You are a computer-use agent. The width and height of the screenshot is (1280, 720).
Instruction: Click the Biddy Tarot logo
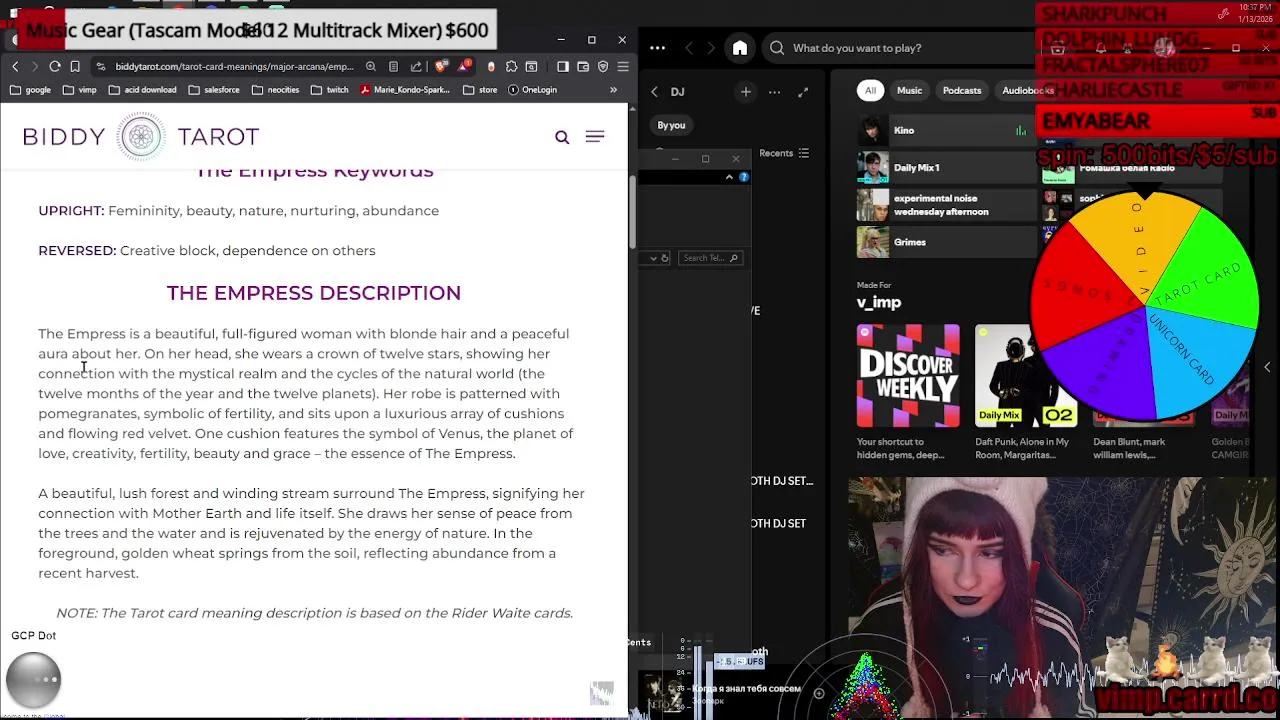[x=141, y=136]
